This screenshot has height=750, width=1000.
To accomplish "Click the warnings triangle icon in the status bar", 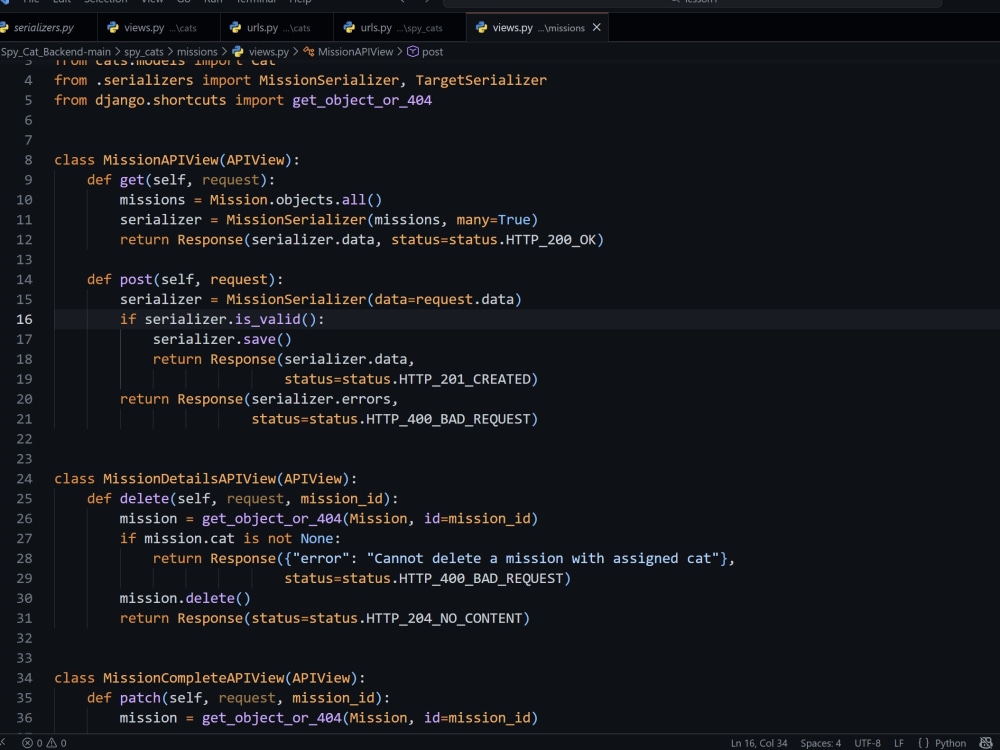I will (52, 743).
